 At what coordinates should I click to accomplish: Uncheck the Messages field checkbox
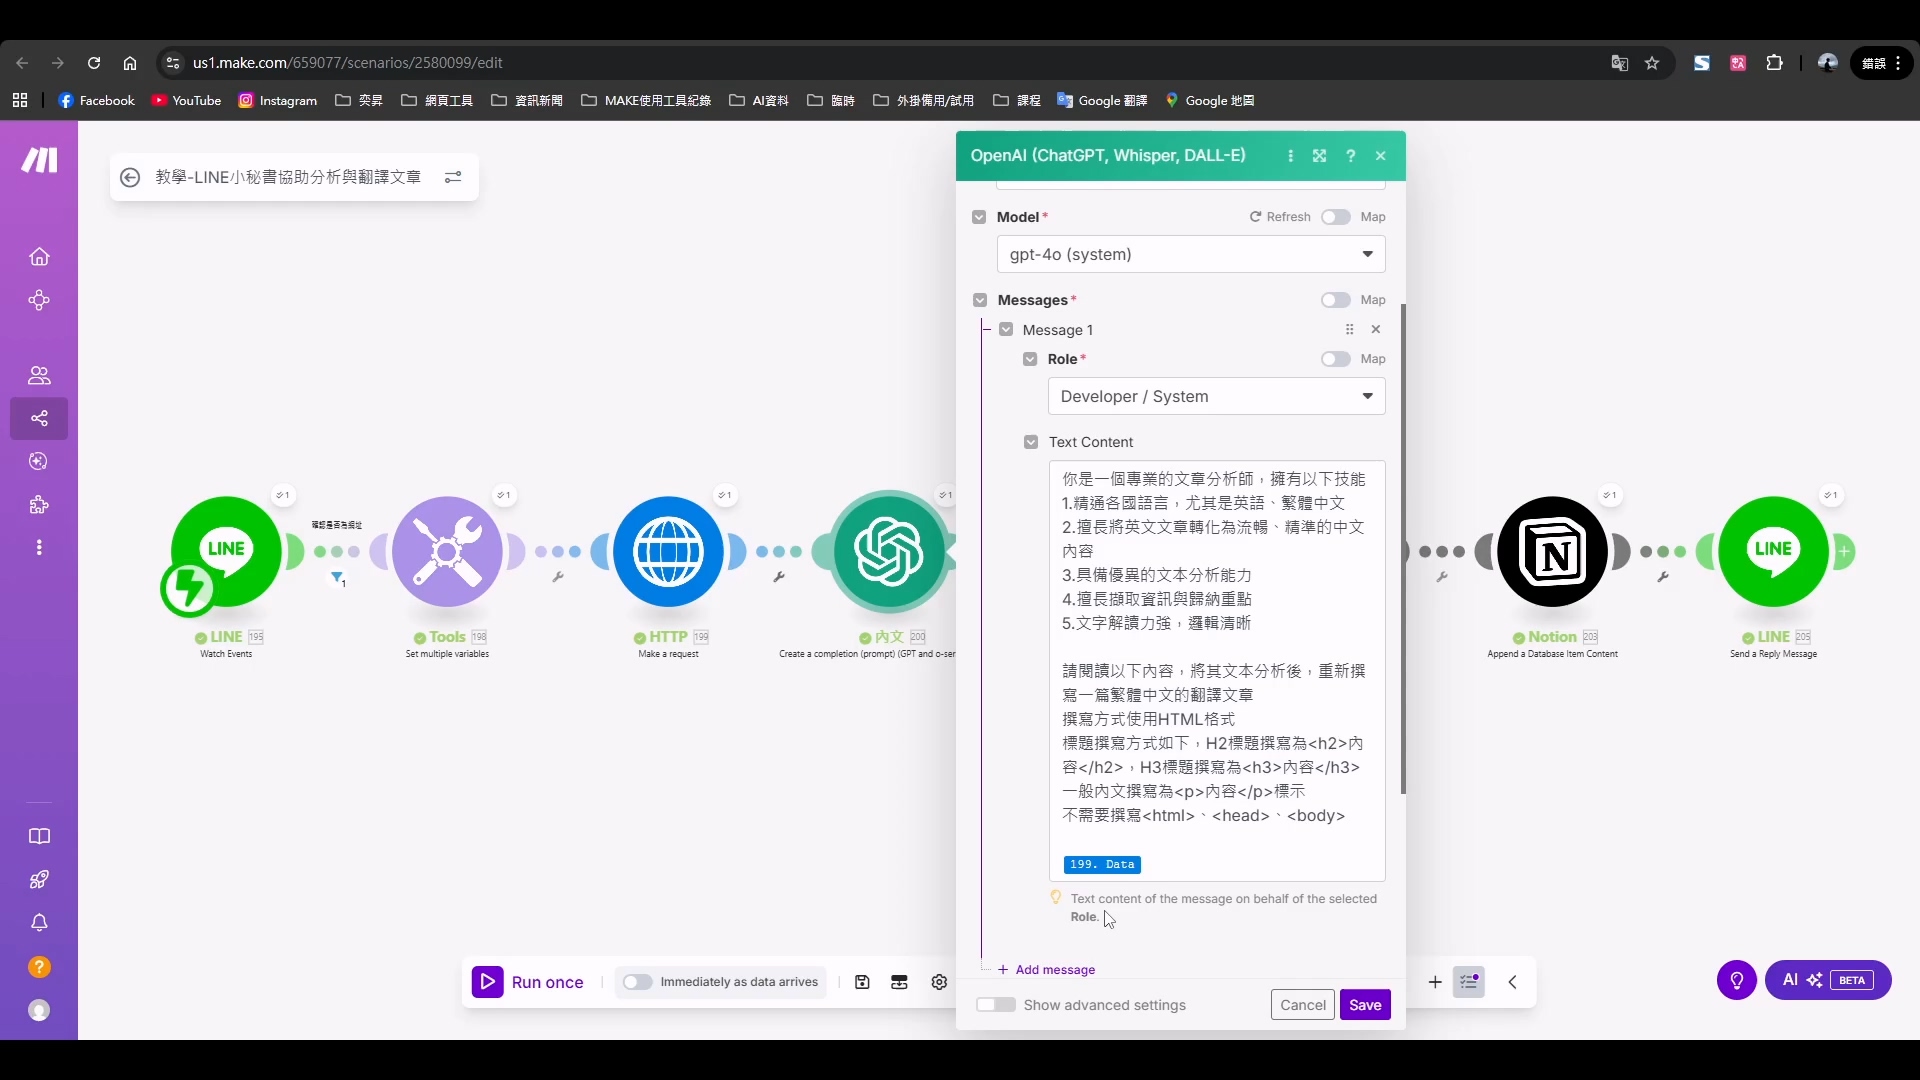coord(980,300)
